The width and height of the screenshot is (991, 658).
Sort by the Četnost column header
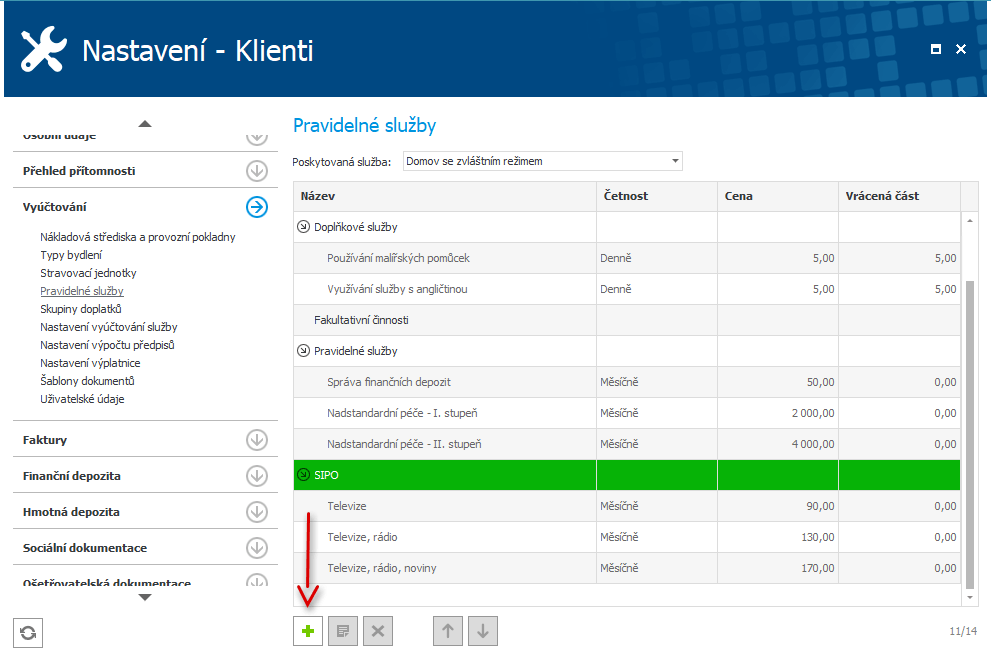[x=657, y=196]
